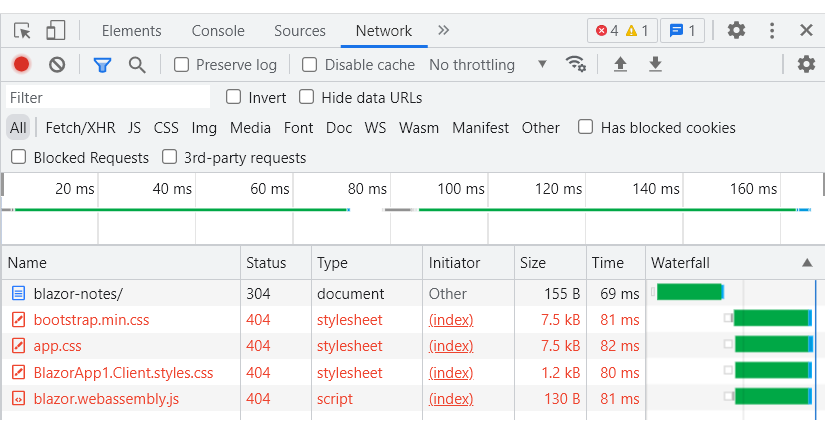This screenshot has width=825, height=433.
Task: Activate the inspect element picker icon
Action: click(x=22, y=31)
